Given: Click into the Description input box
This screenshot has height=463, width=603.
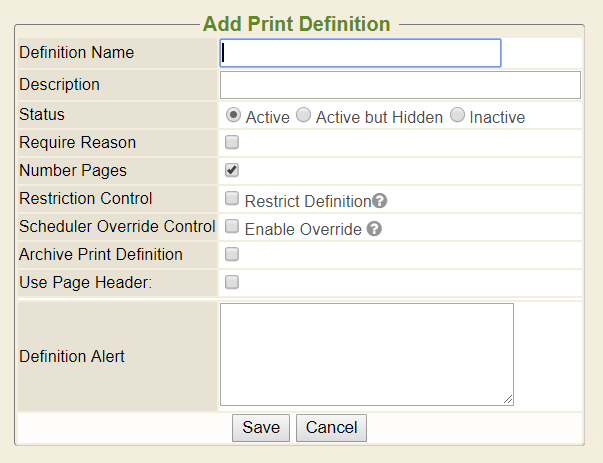Looking at the screenshot, I should tap(400, 85).
